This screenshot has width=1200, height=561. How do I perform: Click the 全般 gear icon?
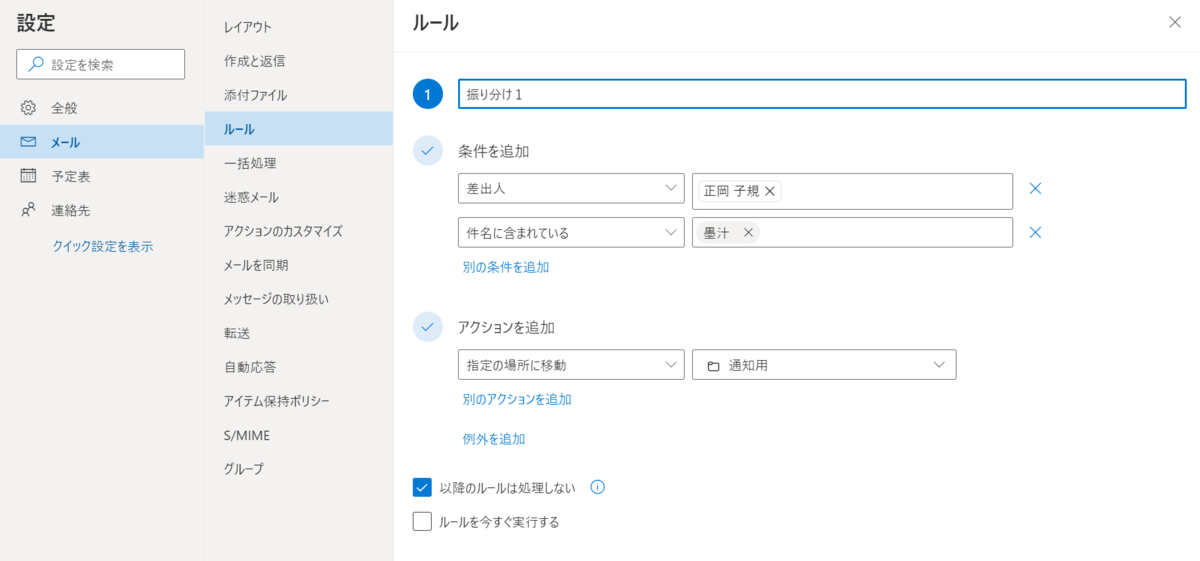click(x=28, y=108)
